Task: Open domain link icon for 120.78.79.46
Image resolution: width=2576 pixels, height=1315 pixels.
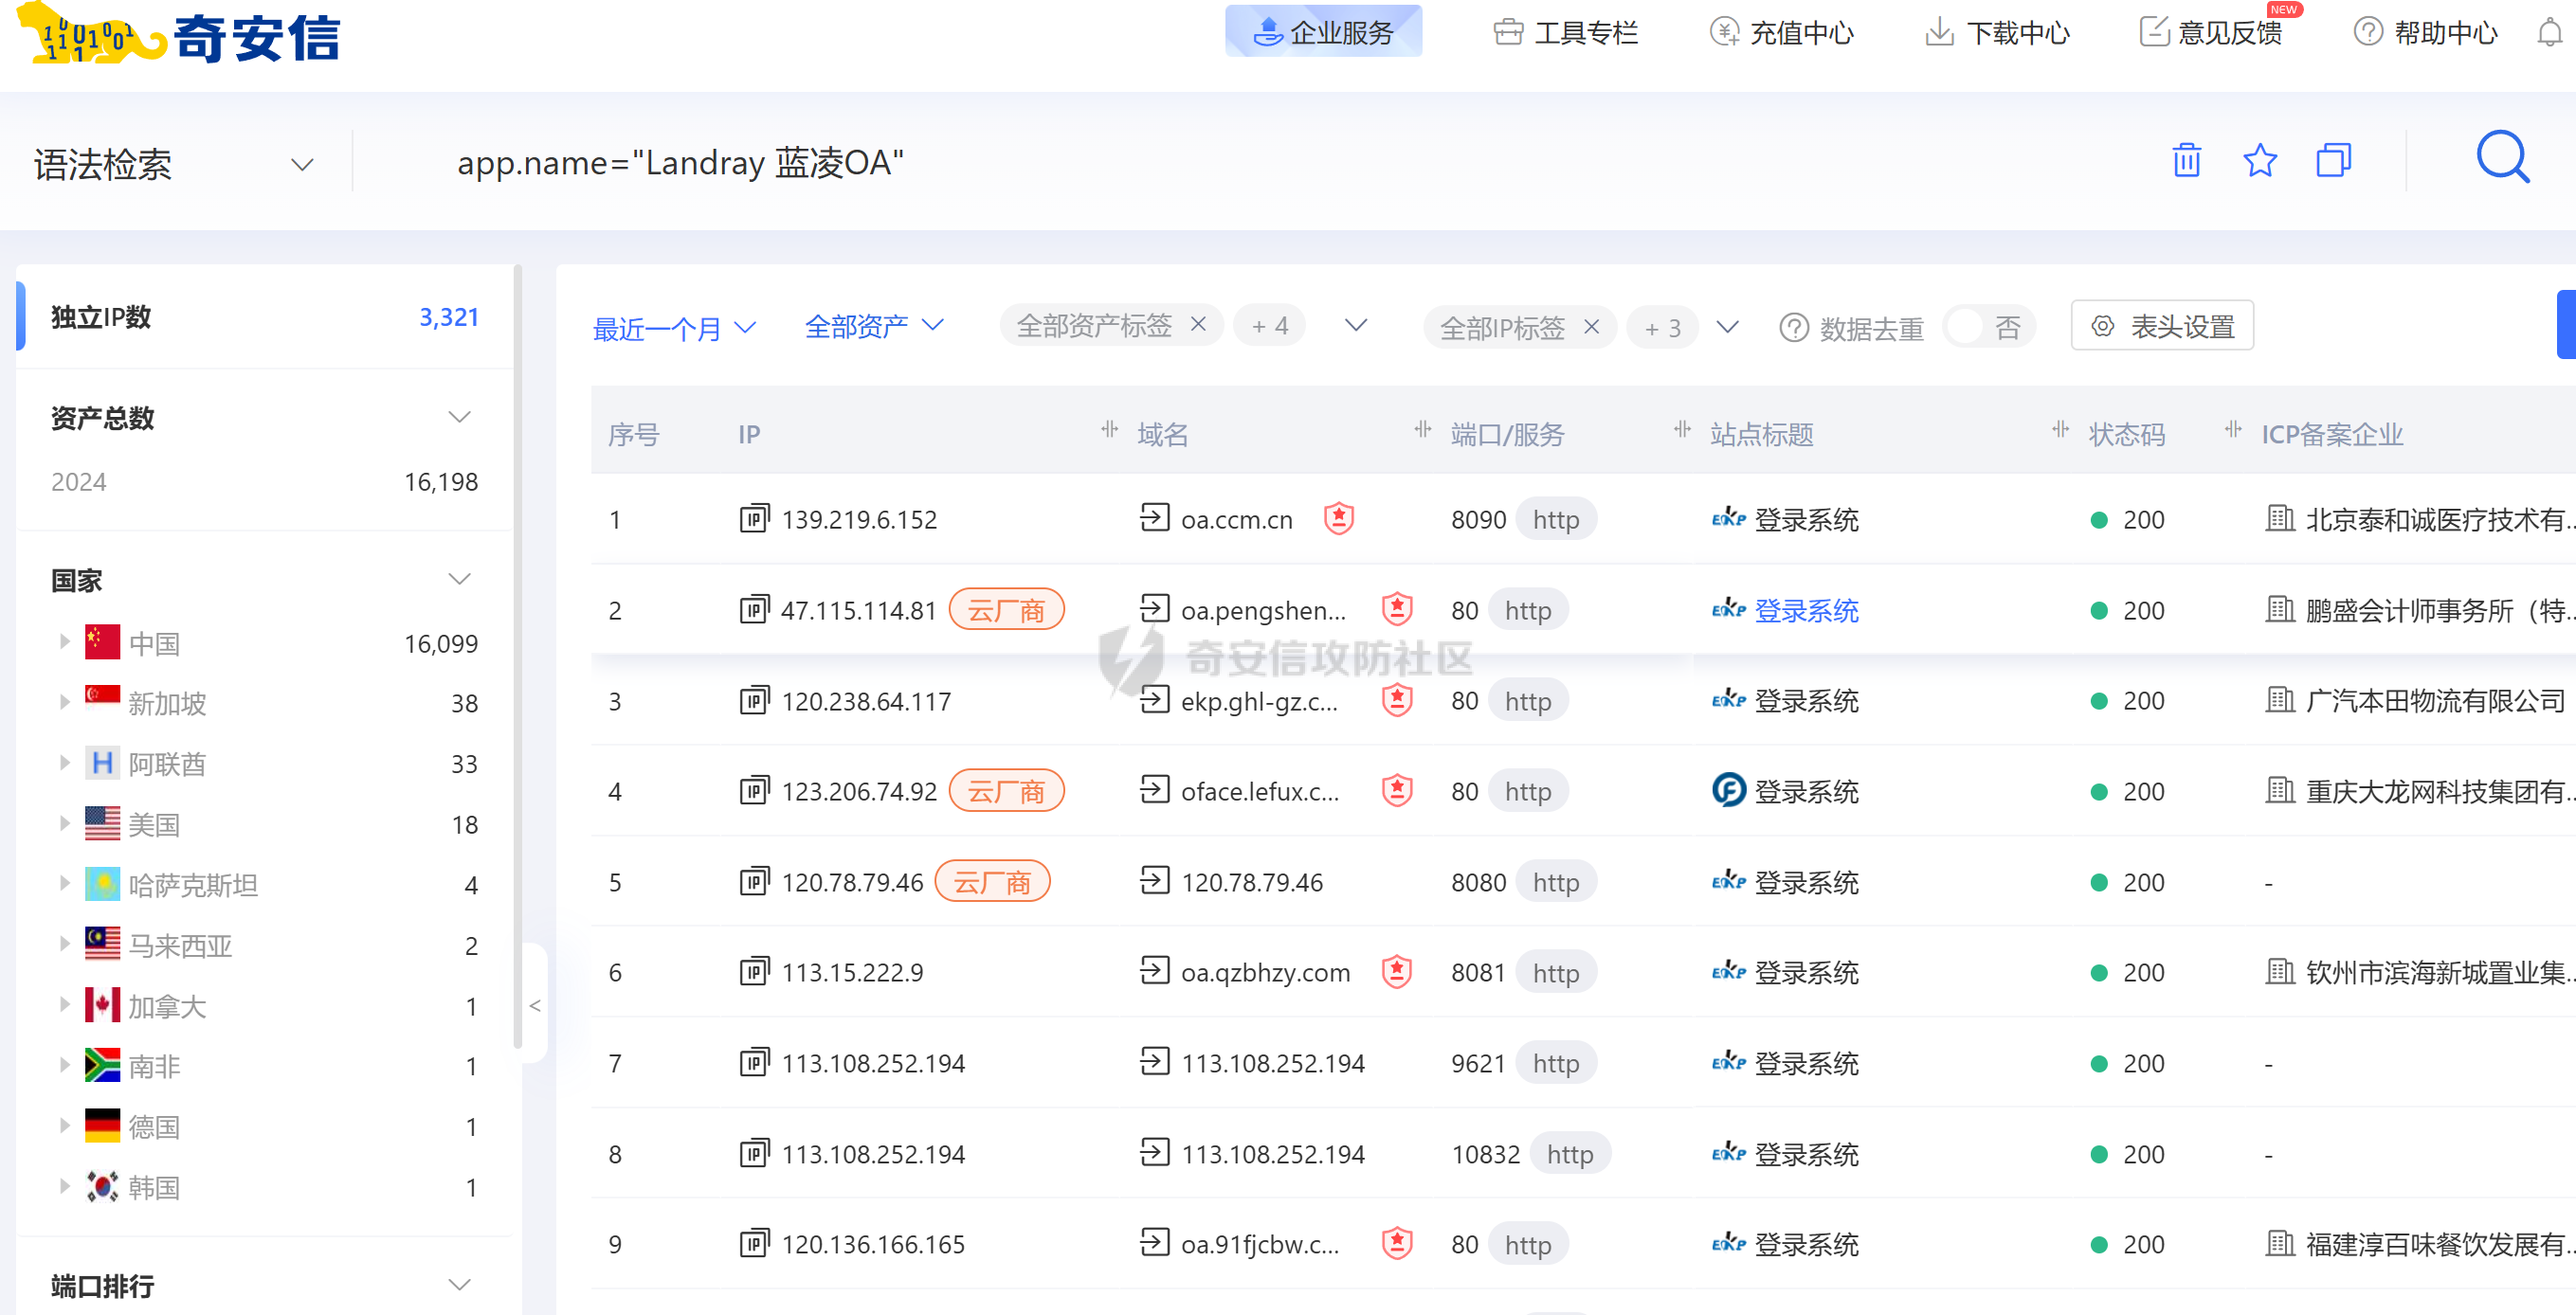Action: click(x=1154, y=881)
